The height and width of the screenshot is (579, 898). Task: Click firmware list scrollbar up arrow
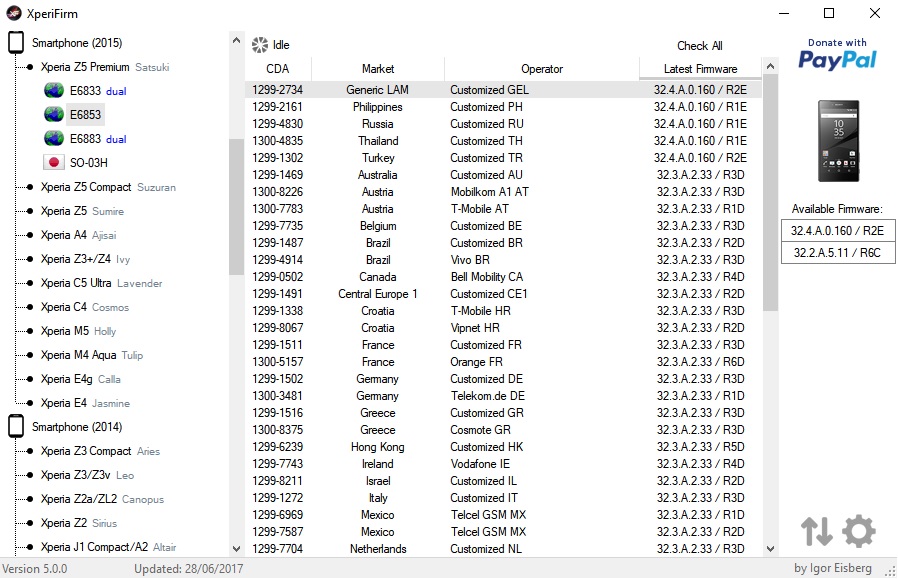[x=771, y=66]
